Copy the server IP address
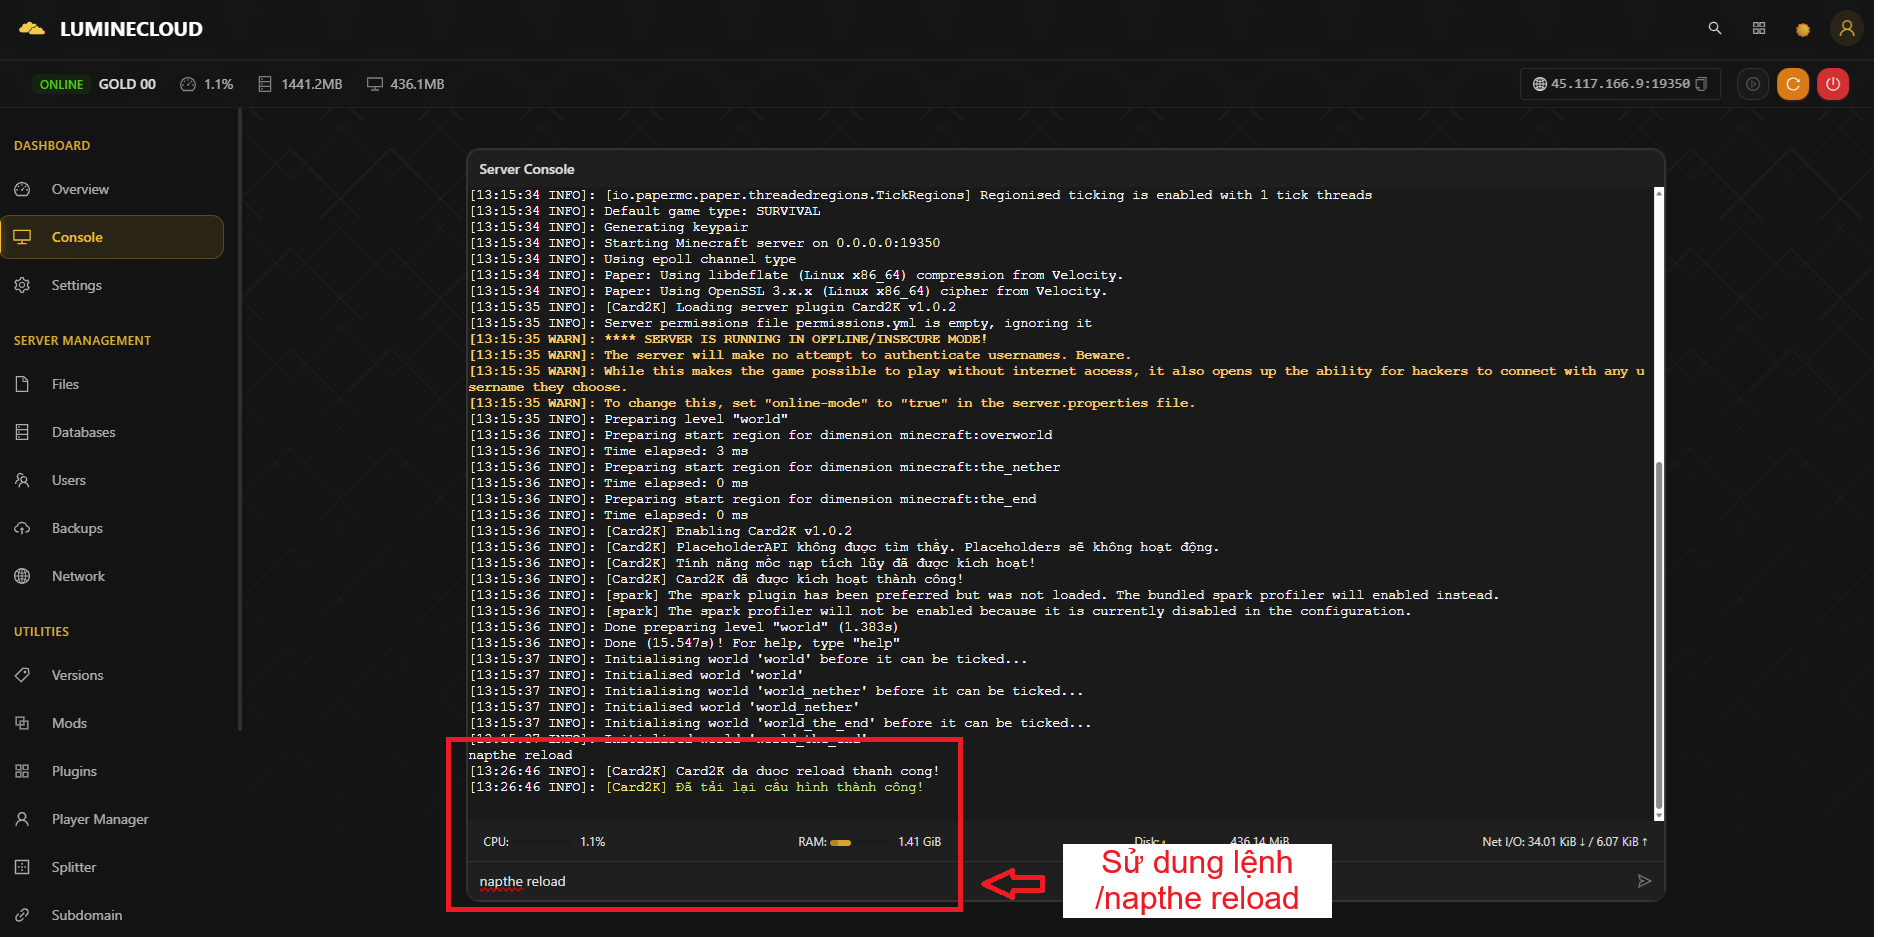This screenshot has height=937, width=1892. (1701, 84)
